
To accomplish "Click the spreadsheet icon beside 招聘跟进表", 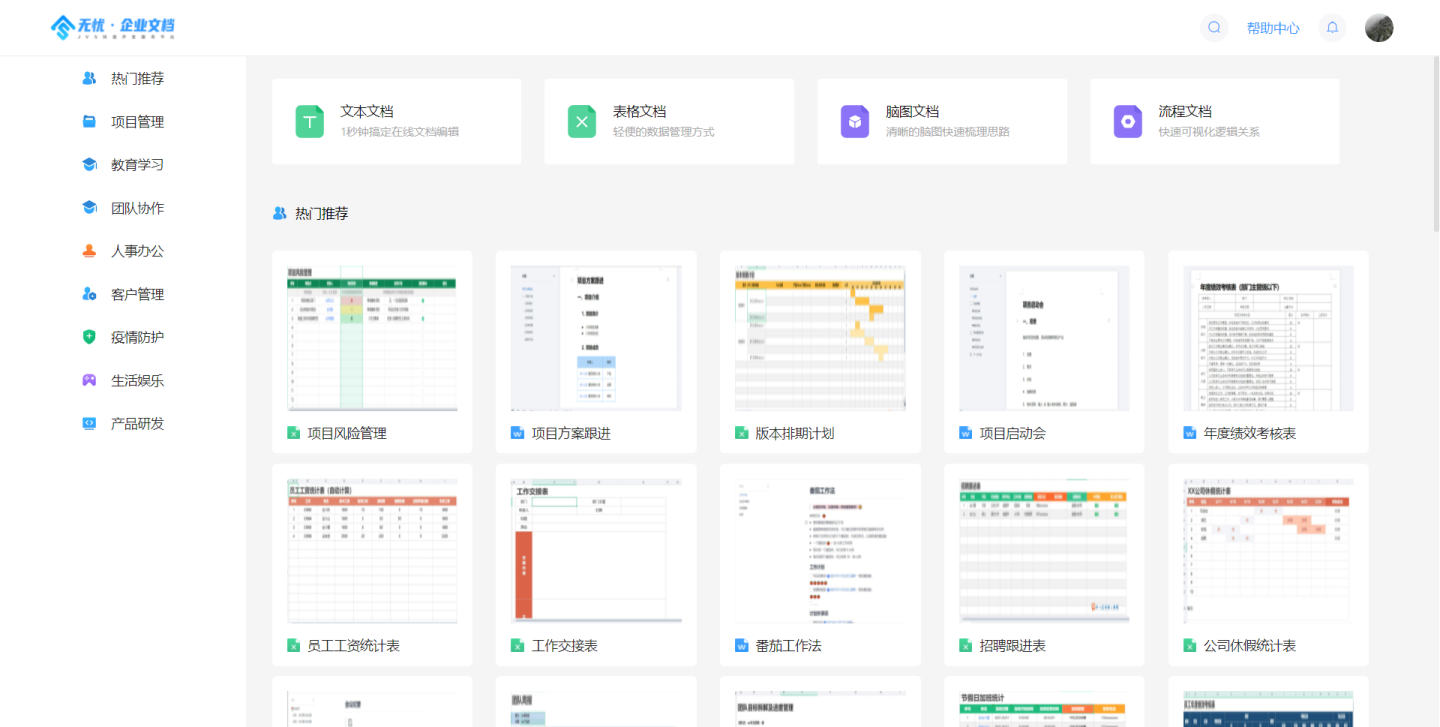I will (966, 646).
